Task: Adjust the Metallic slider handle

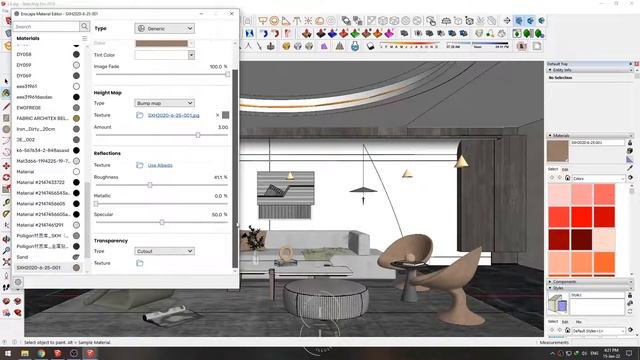Action: (x=96, y=204)
